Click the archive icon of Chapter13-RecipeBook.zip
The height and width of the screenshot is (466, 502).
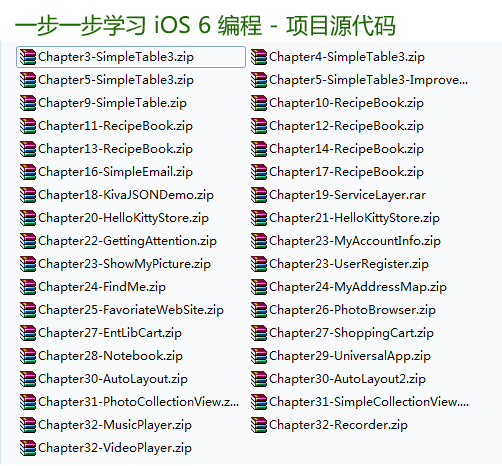28,149
